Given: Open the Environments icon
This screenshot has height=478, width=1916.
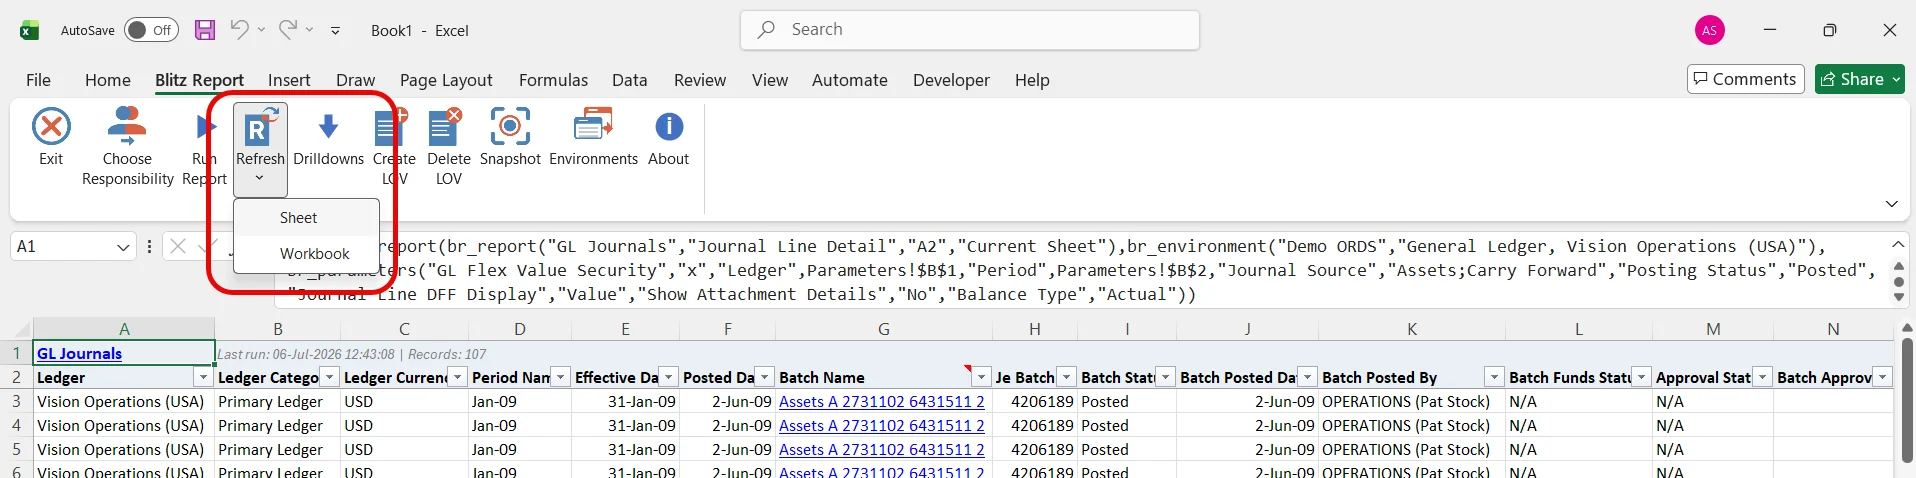Looking at the screenshot, I should pyautogui.click(x=593, y=127).
